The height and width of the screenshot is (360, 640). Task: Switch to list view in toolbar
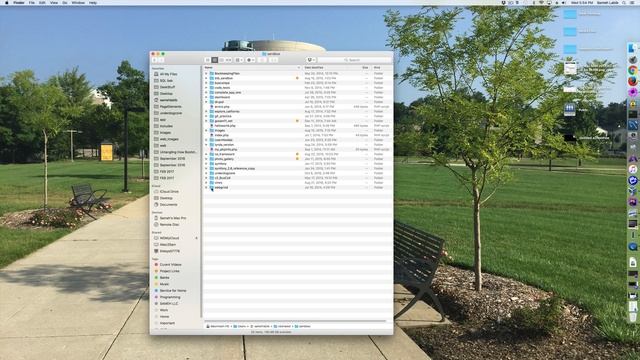click(x=215, y=60)
